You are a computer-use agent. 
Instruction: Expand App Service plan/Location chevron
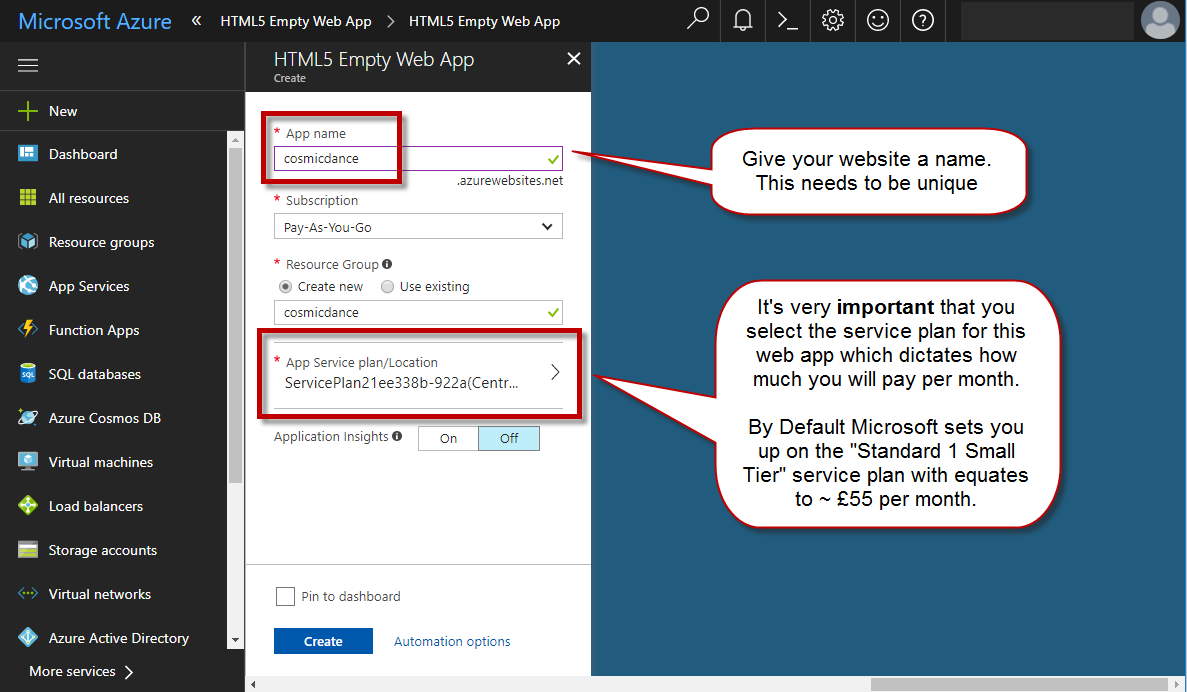[555, 372]
